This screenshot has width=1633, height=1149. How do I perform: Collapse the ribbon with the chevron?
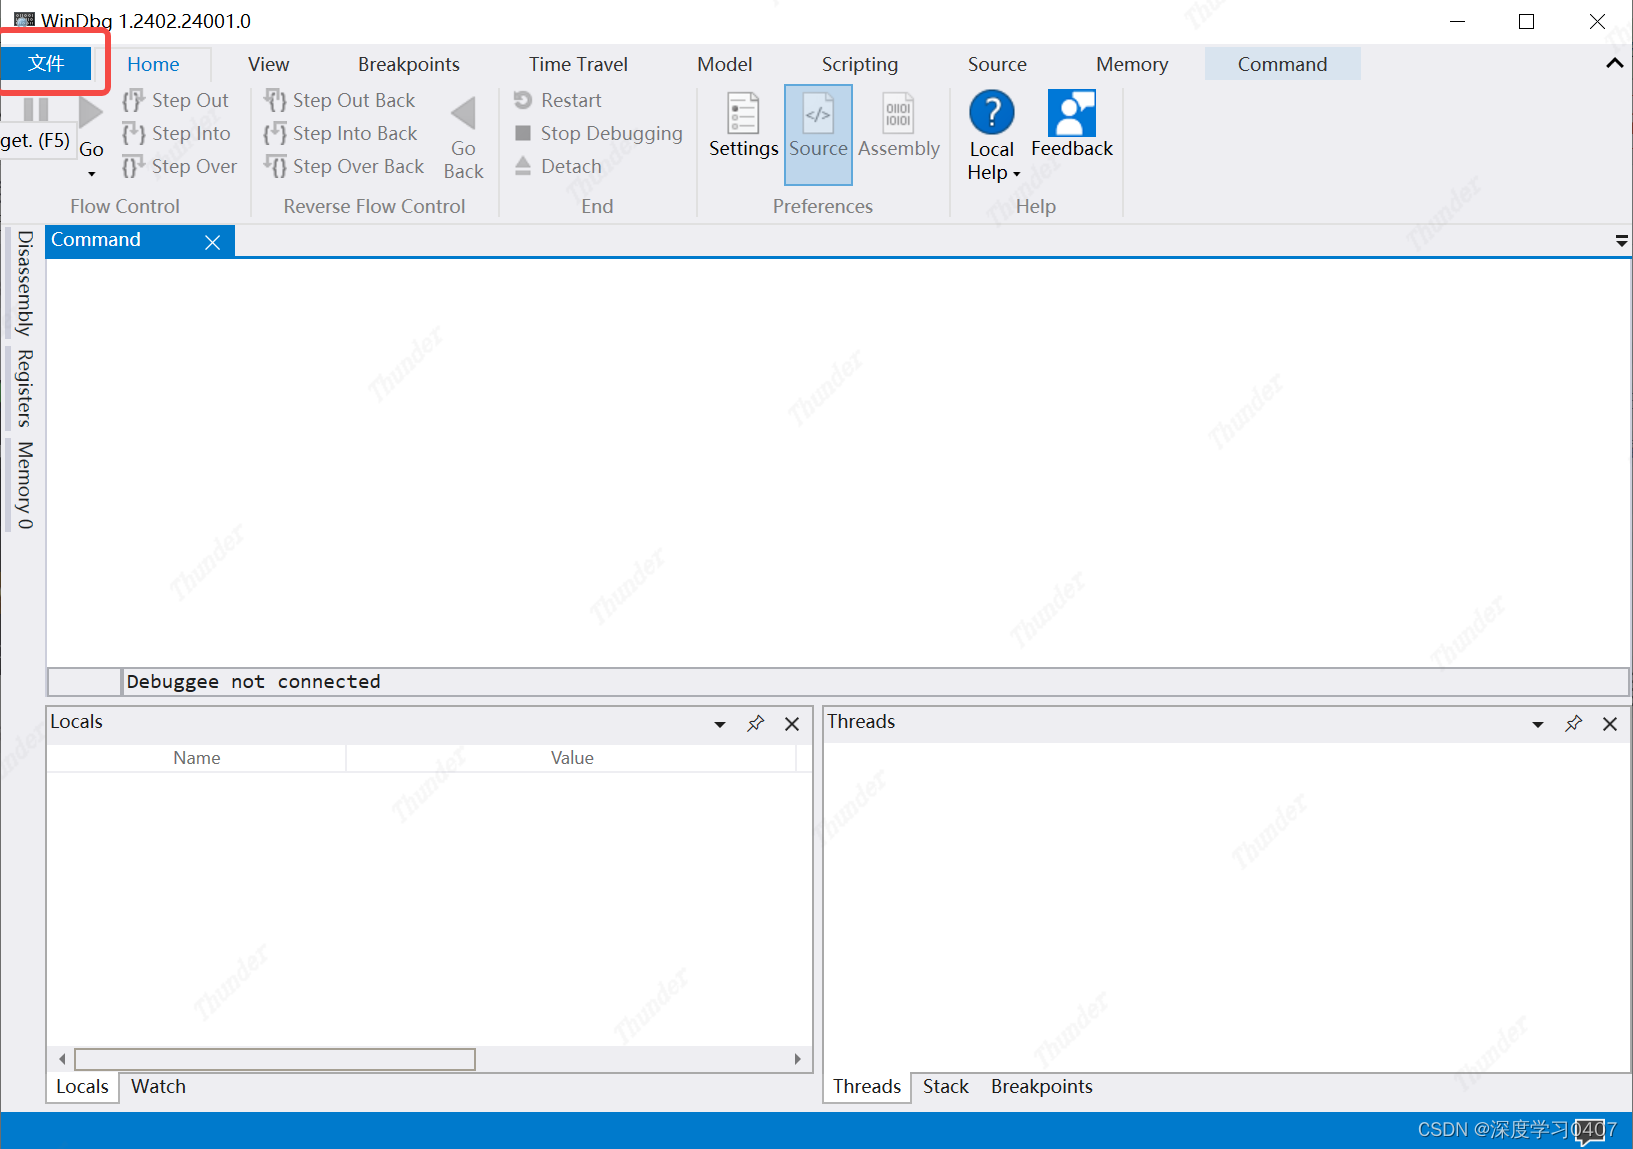coord(1614,63)
